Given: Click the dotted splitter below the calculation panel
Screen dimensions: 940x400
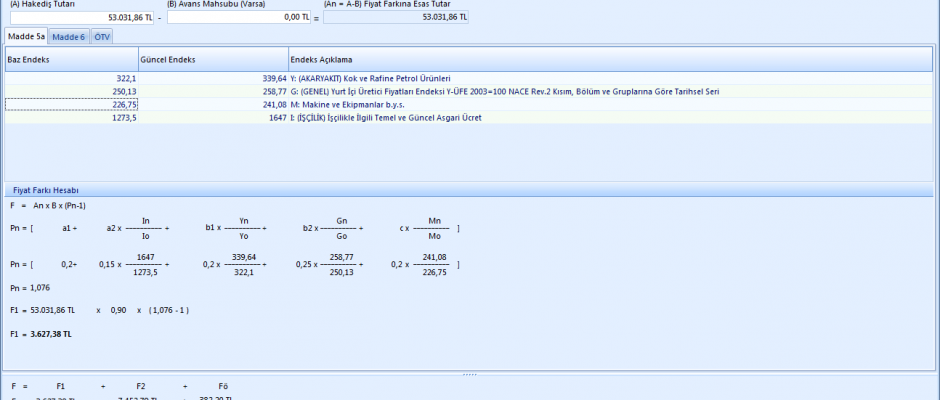Looking at the screenshot, I should tap(469, 374).
